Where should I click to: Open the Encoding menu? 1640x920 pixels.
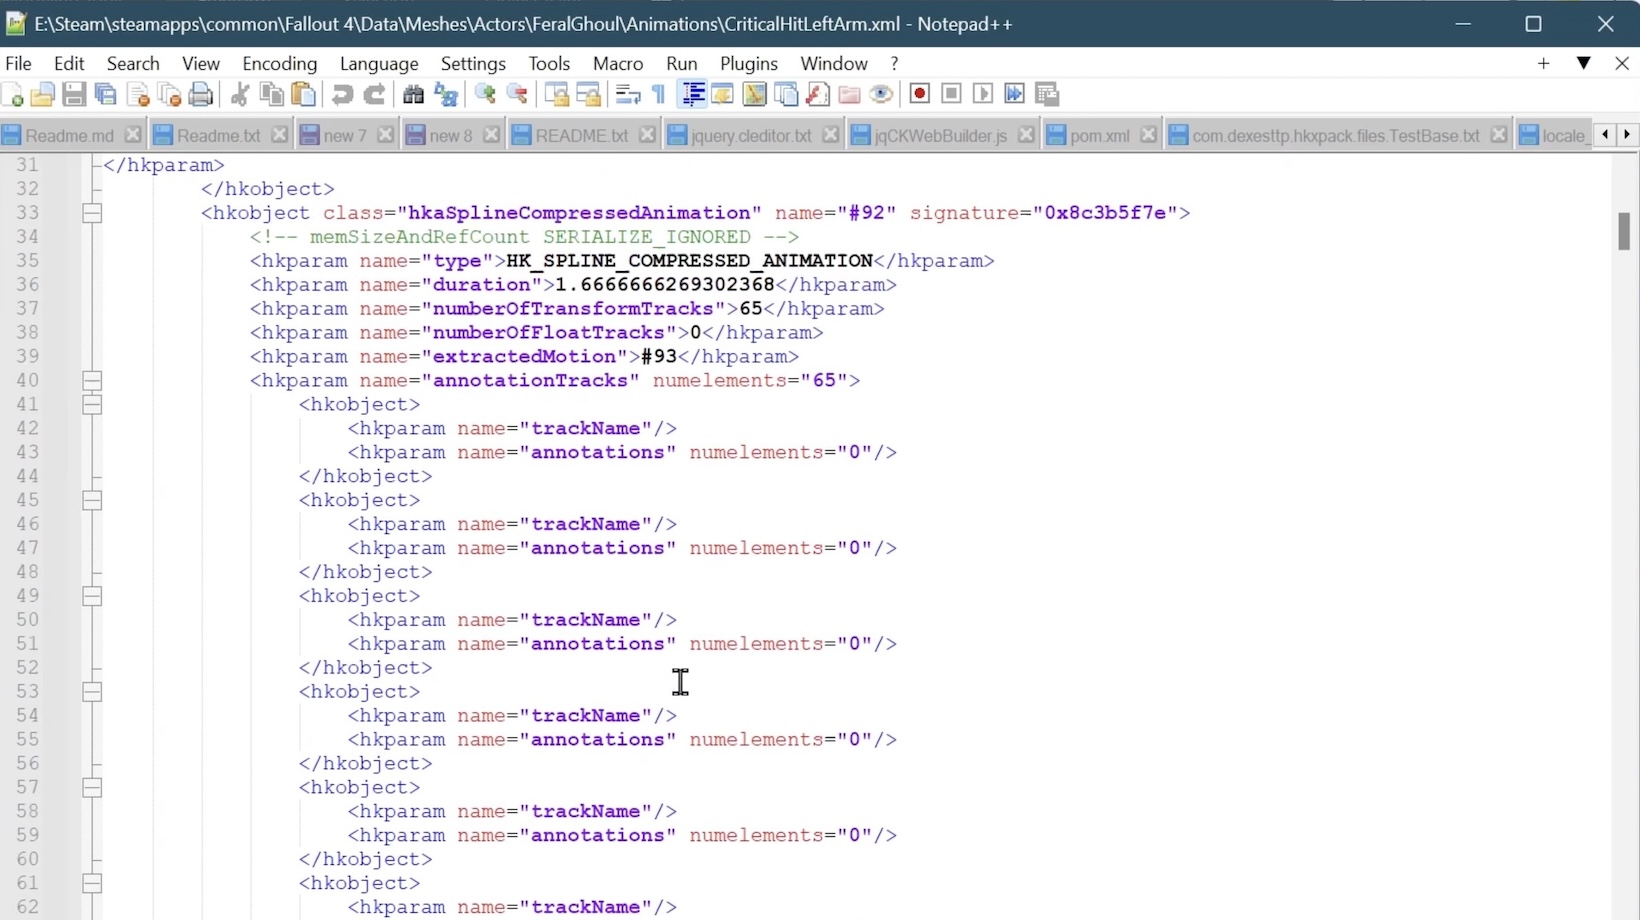[x=280, y=63]
